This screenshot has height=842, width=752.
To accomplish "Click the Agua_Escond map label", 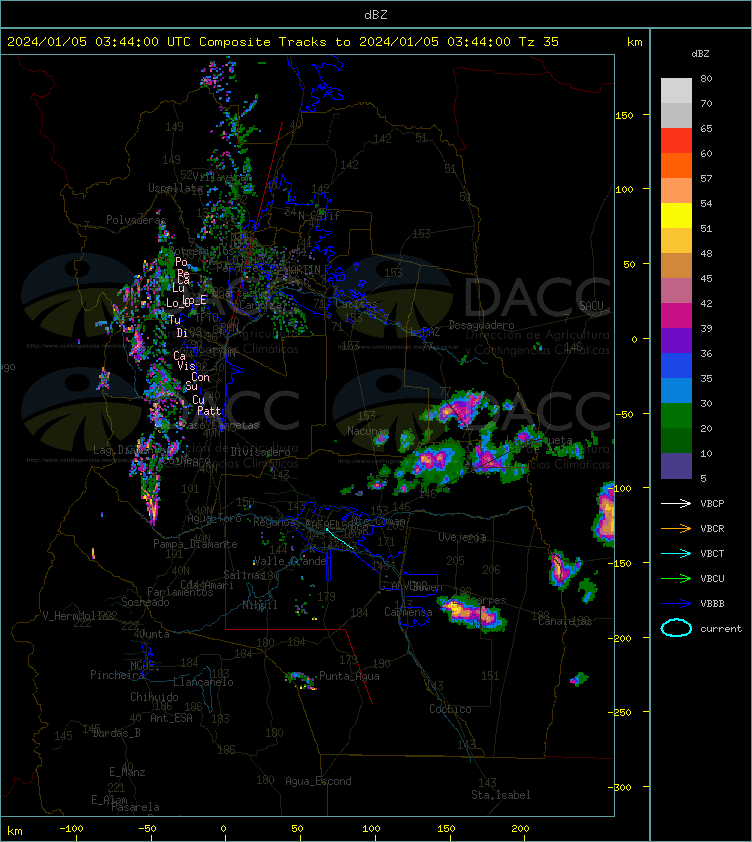I will [318, 781].
